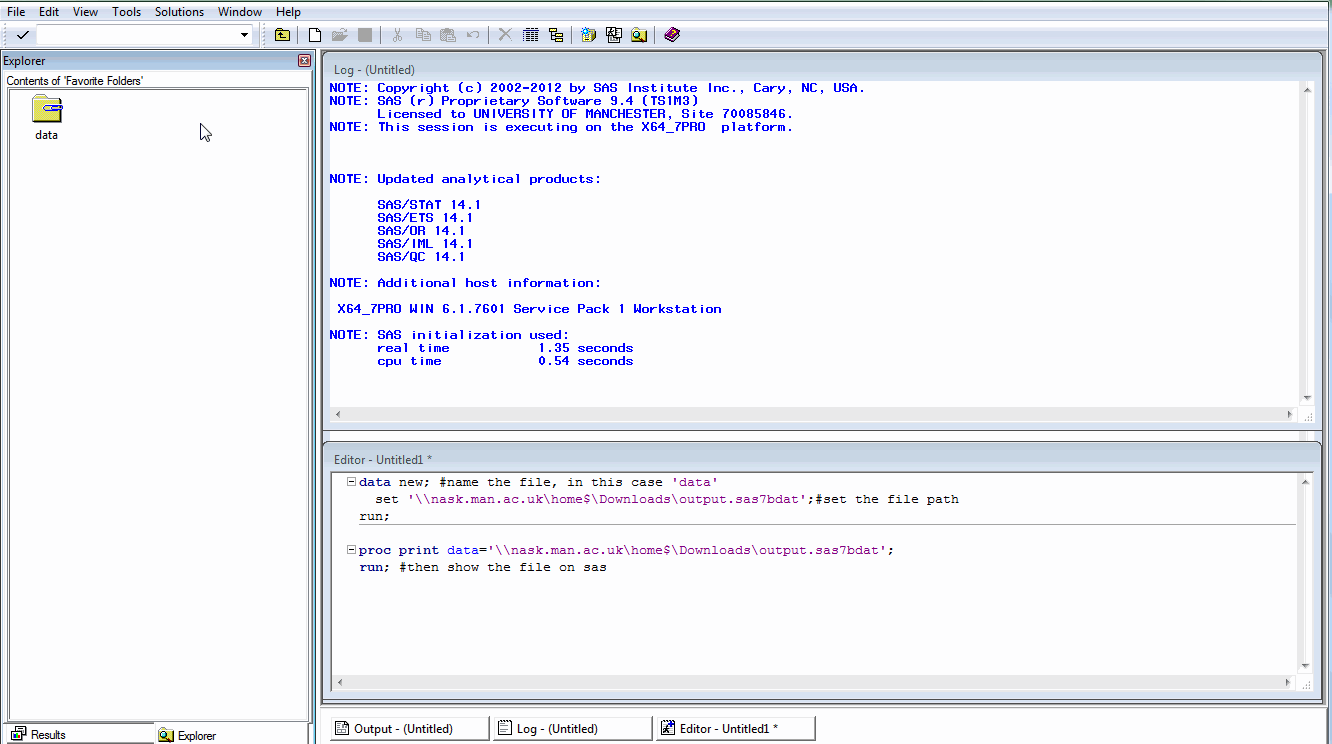This screenshot has height=744, width=1332.
Task: Collapse the data new code block
Action: pos(351,481)
